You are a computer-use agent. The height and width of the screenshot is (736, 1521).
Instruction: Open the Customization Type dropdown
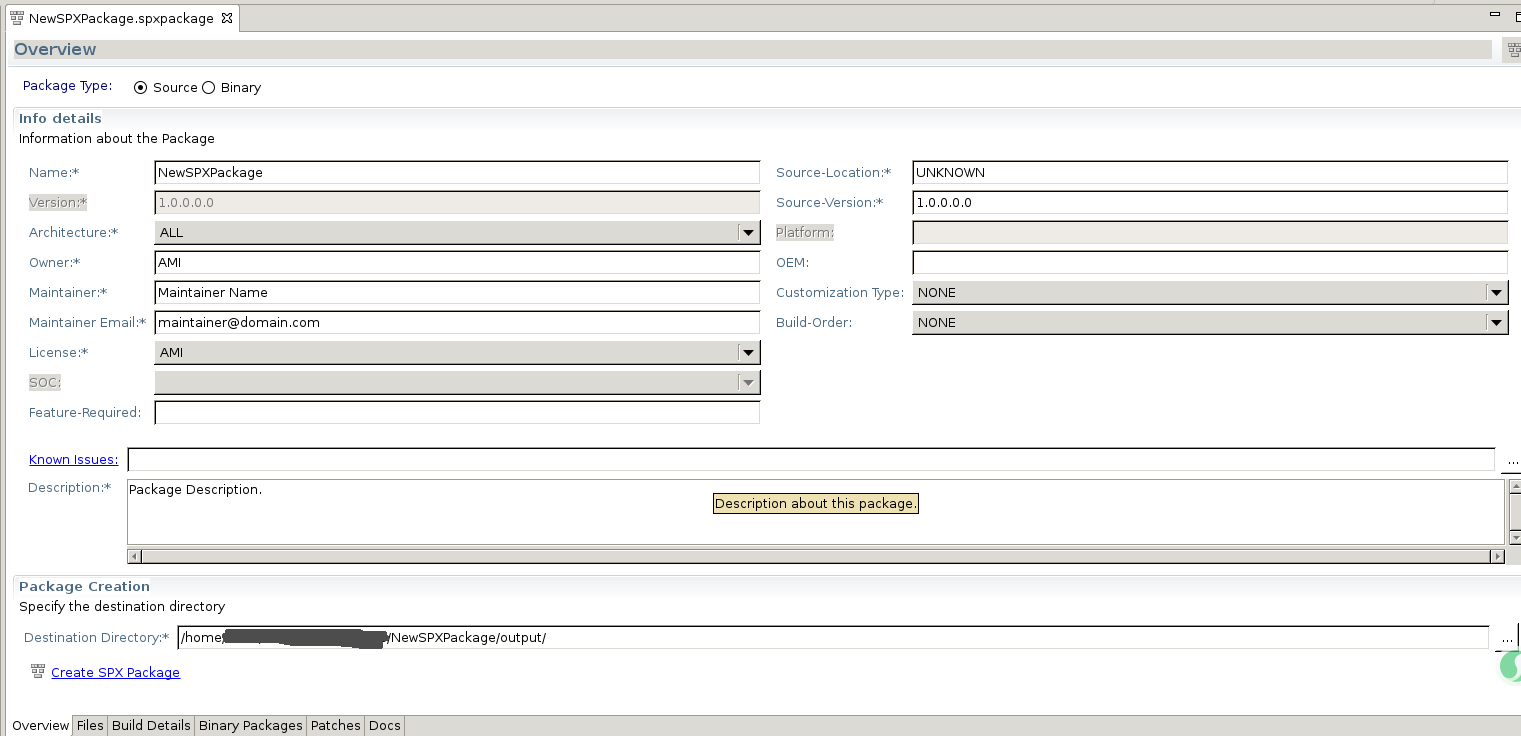1497,292
